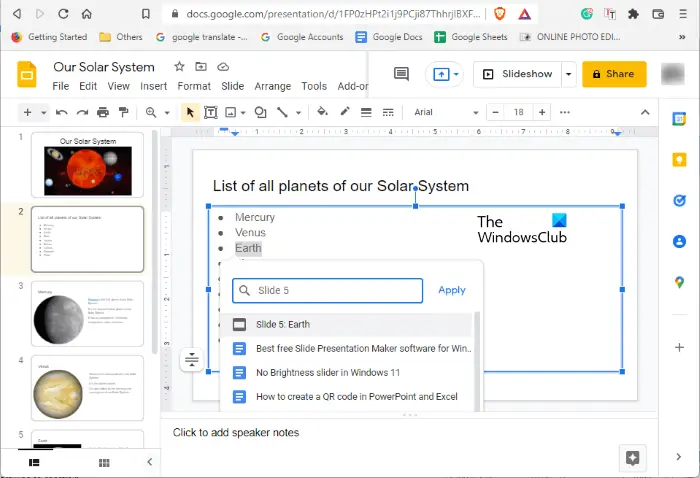Show more bookmarks double chevron
The image size is (700, 478).
682,37
